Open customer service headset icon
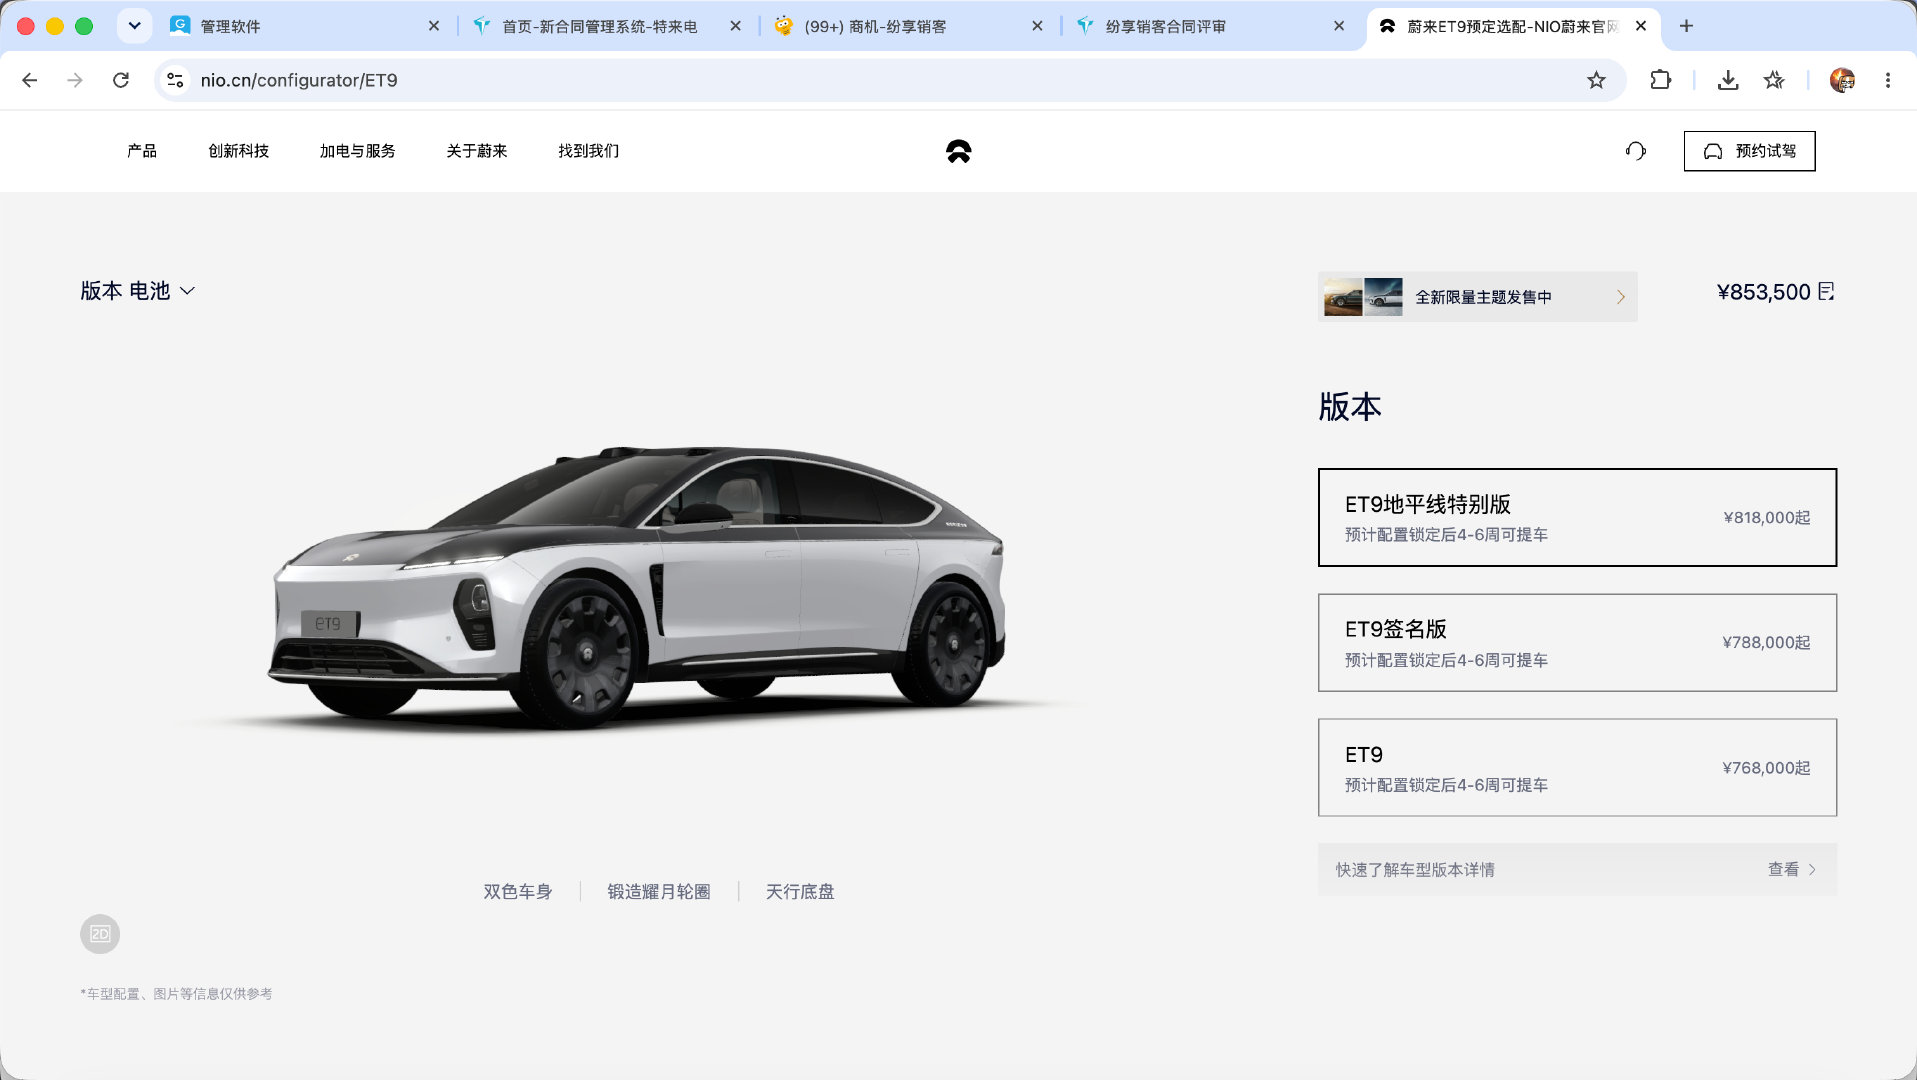The width and height of the screenshot is (1917, 1080). click(1635, 151)
